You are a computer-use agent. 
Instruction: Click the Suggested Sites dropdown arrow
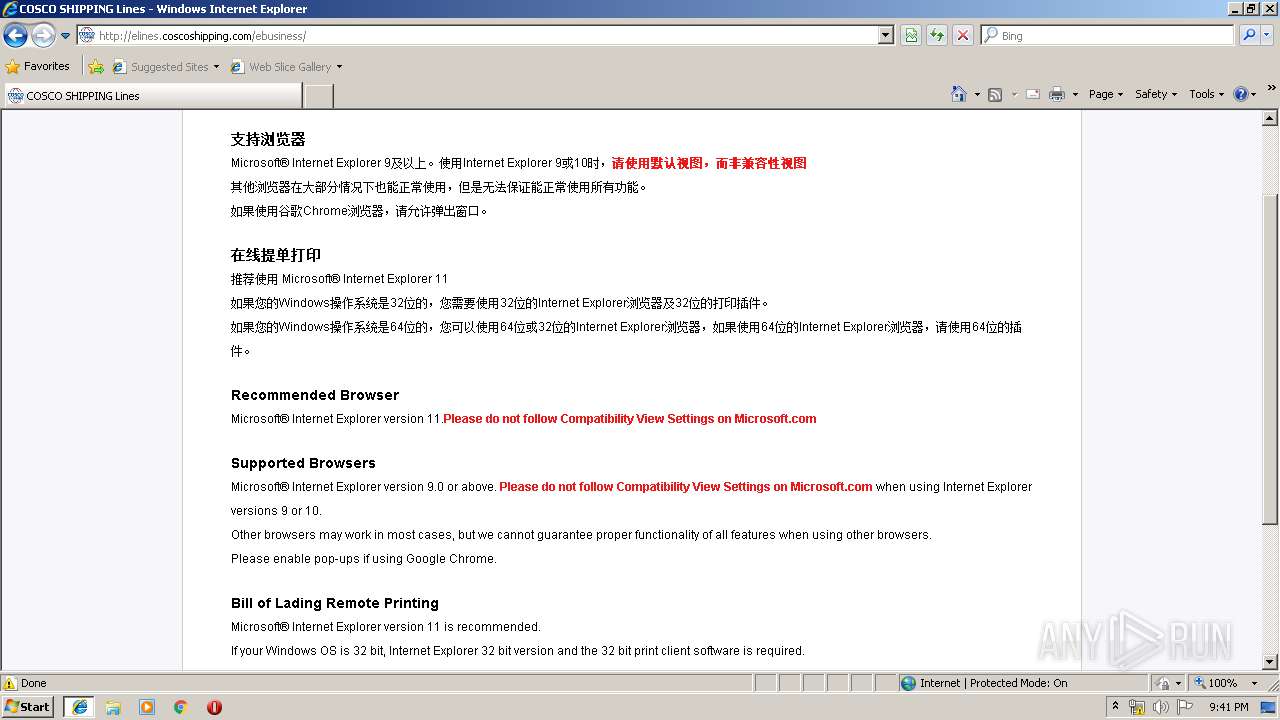point(216,67)
